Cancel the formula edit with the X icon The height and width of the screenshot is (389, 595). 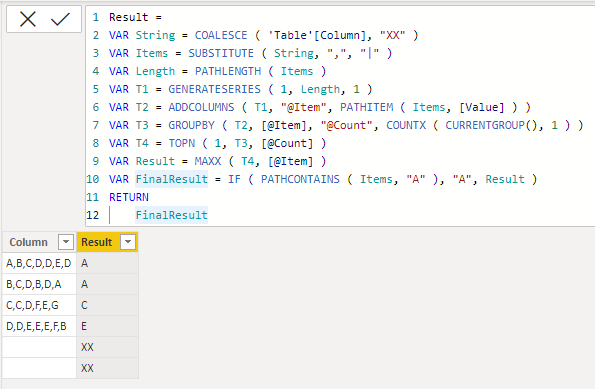[28, 19]
